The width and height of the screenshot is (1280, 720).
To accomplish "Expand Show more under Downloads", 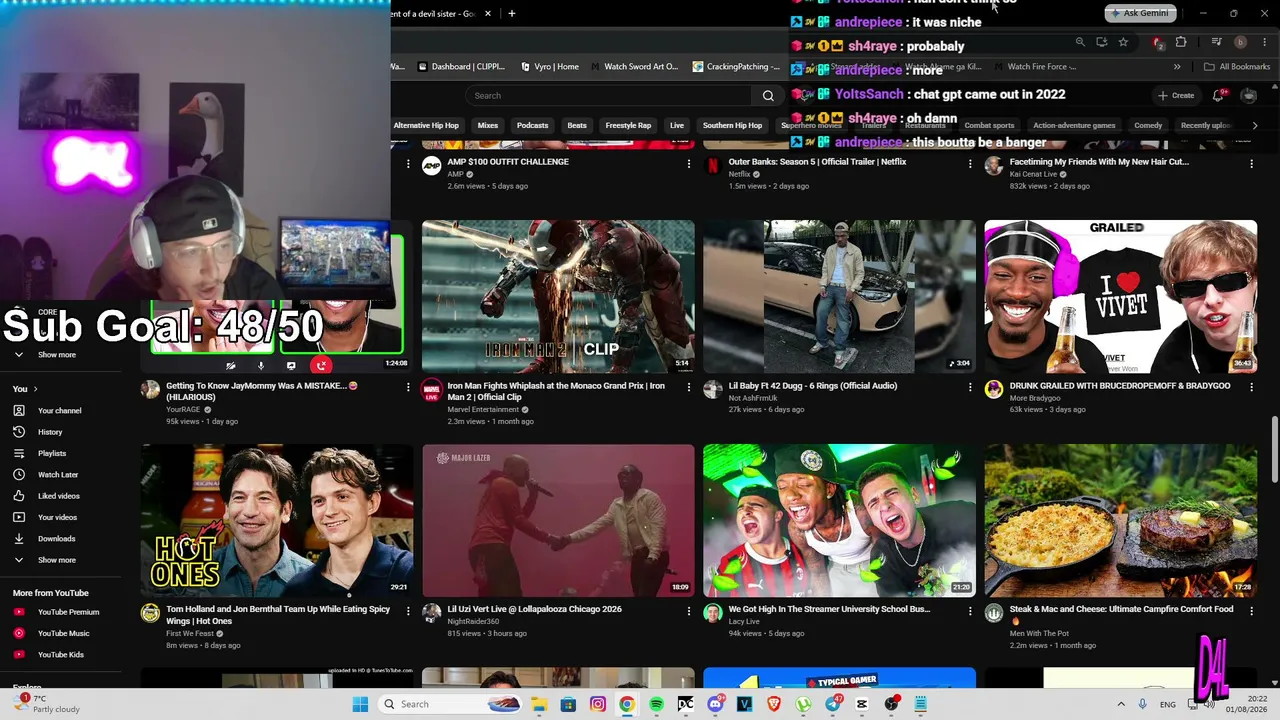I will coord(57,560).
